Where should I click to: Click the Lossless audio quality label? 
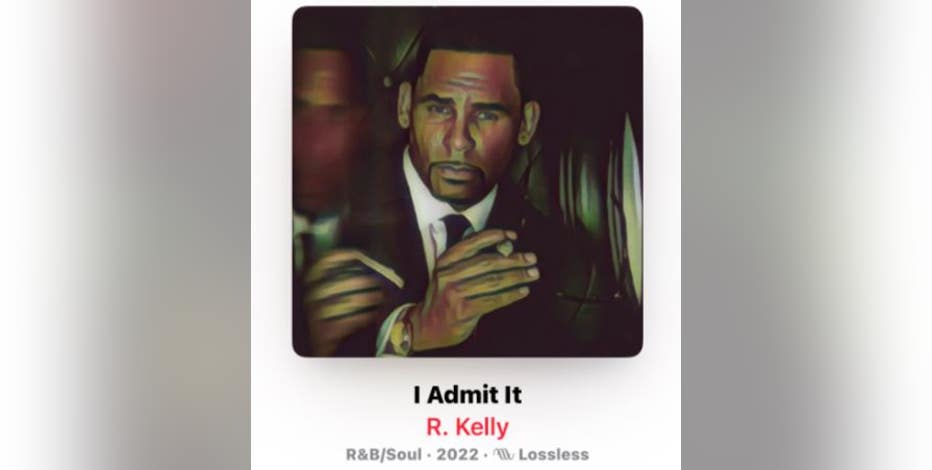point(553,455)
